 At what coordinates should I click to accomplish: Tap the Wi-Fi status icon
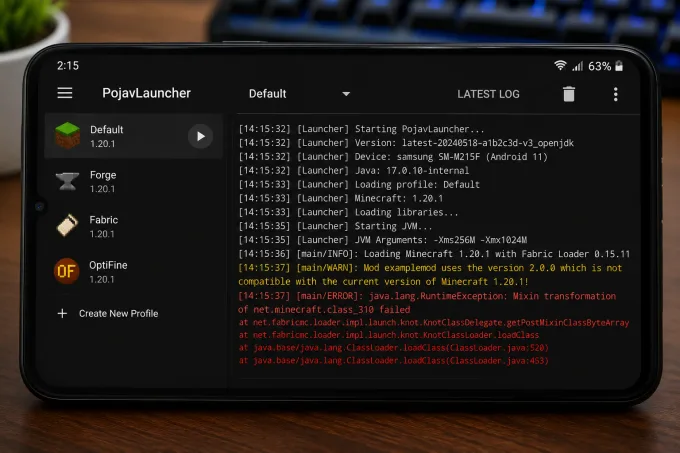coord(560,65)
